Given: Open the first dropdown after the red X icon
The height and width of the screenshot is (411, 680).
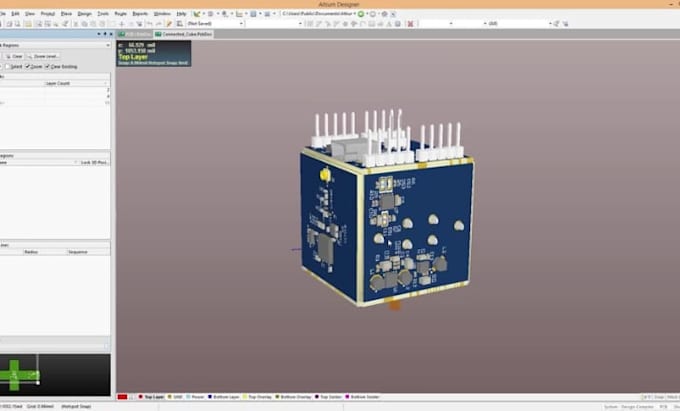Looking at the screenshot, I should click(x=435, y=23).
